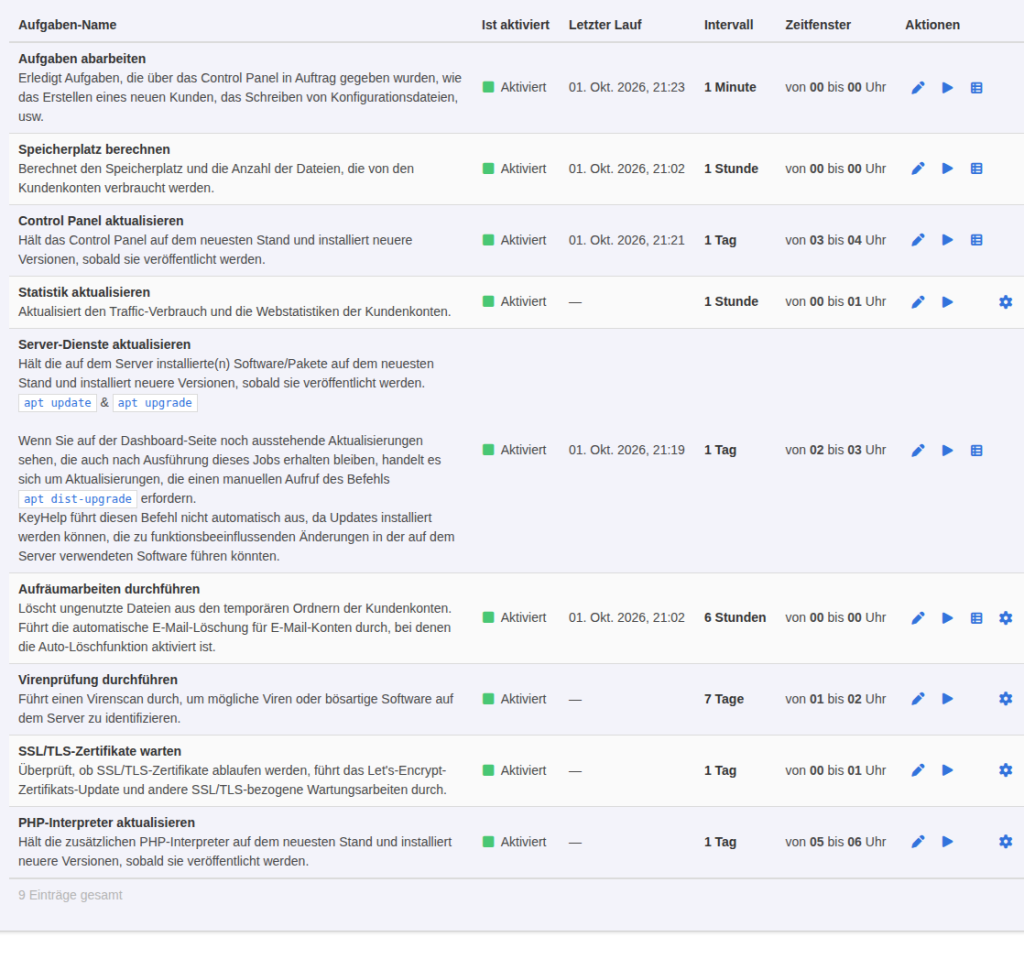1024x959 pixels.
Task: Run 'PHP-Interpreter aktualisieren' now
Action: coord(947,841)
